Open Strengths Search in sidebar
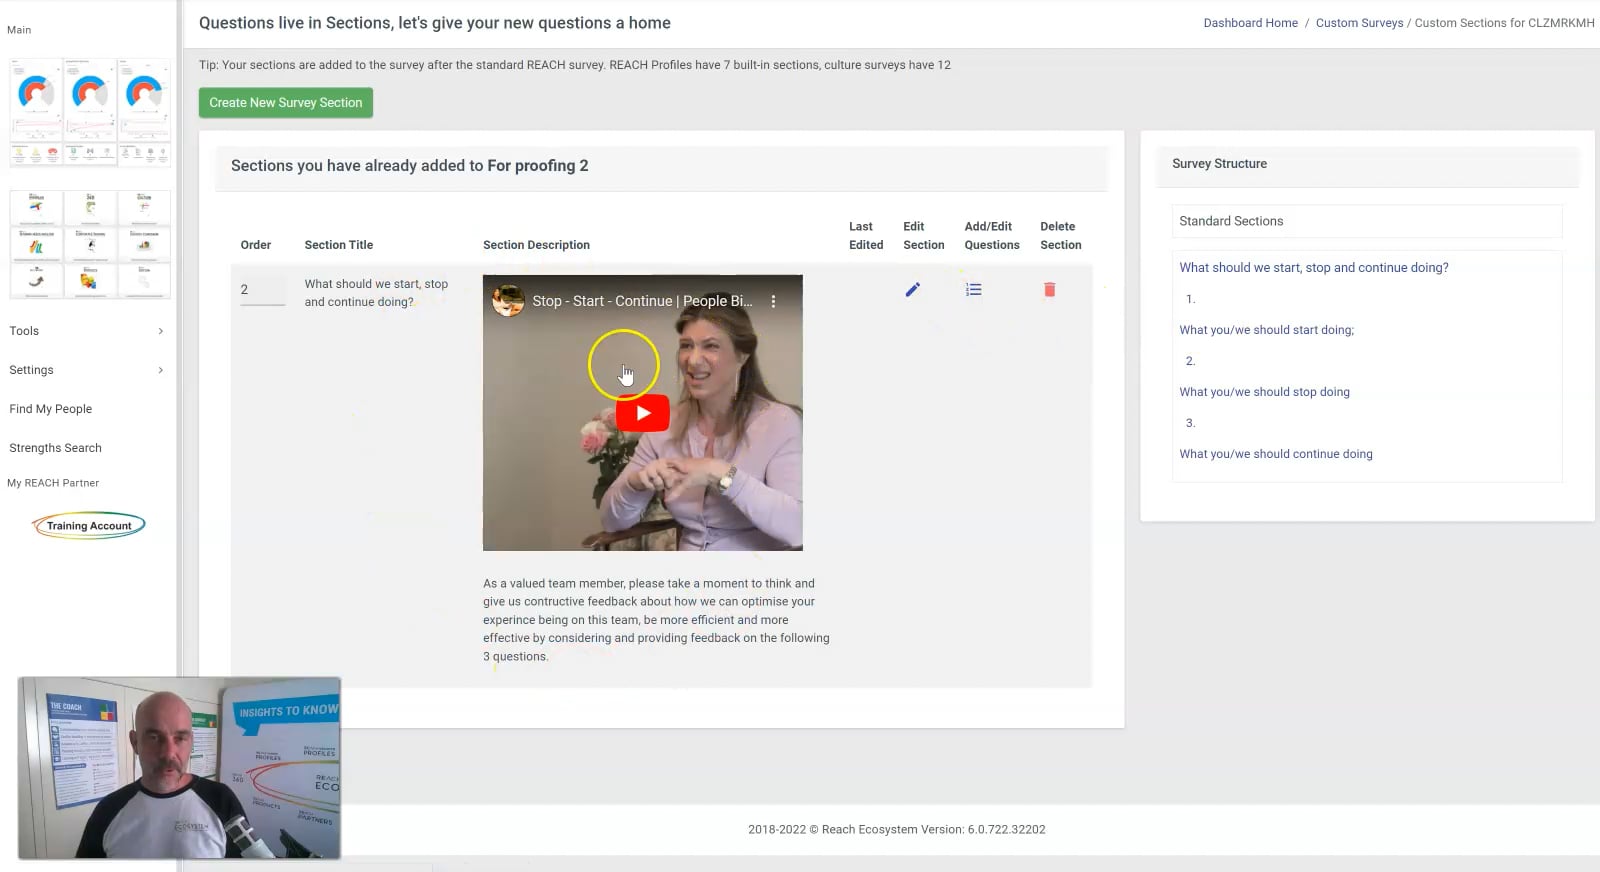This screenshot has height=872, width=1600. pos(55,448)
